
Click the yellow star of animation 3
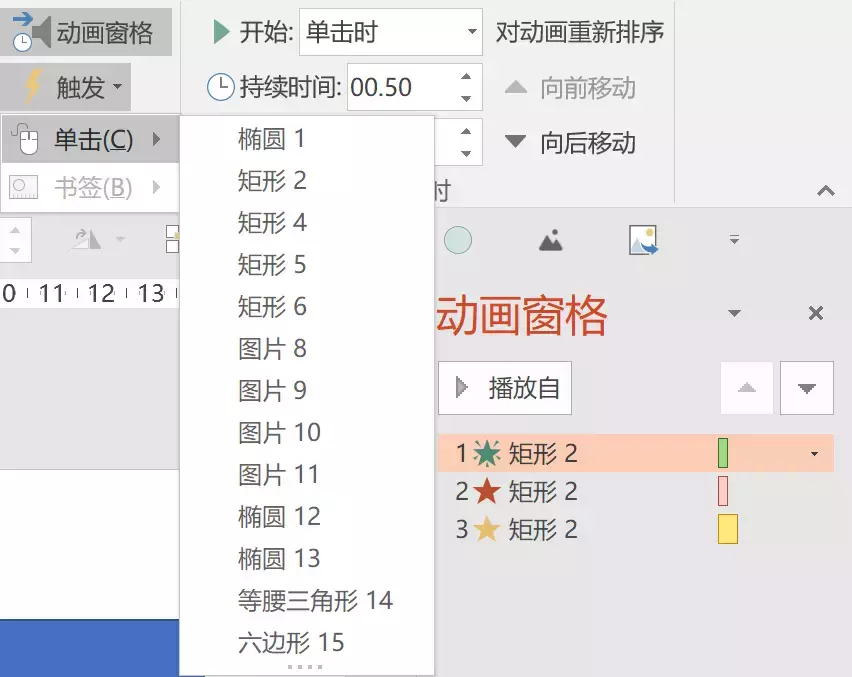487,530
